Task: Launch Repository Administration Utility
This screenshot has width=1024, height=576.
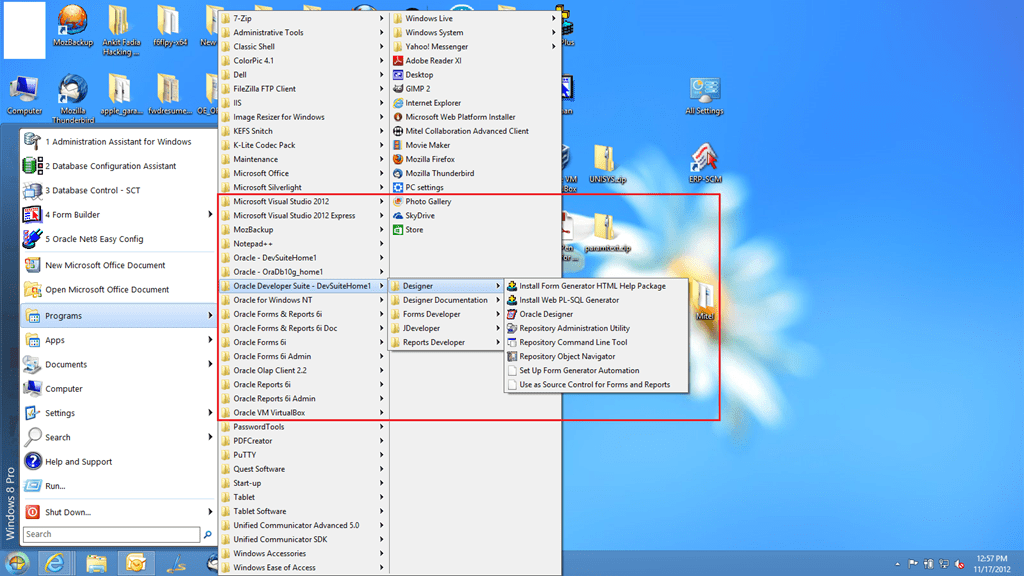Action: [x=596, y=328]
